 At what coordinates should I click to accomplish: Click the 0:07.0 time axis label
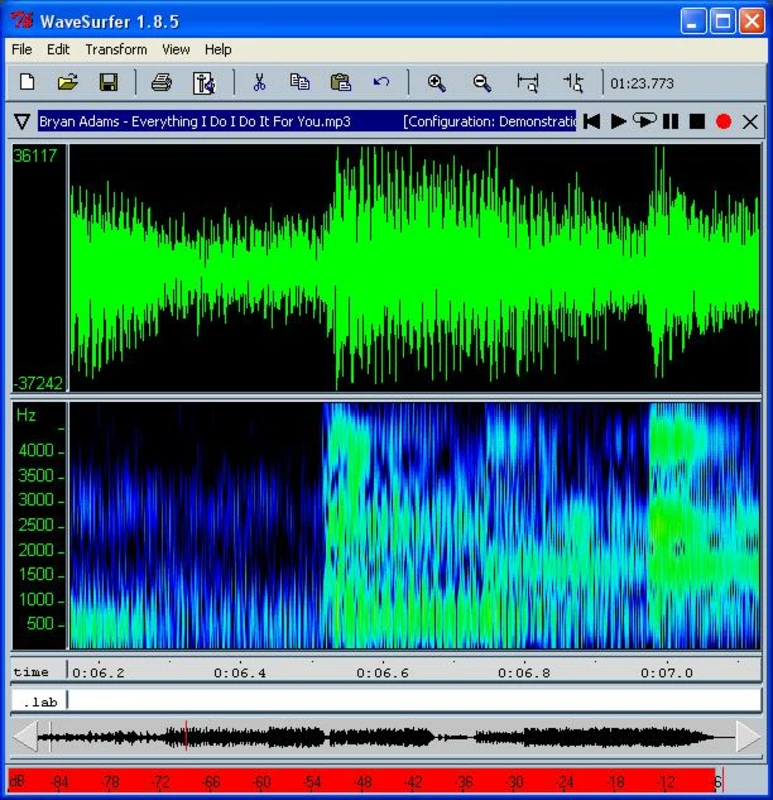(x=667, y=673)
